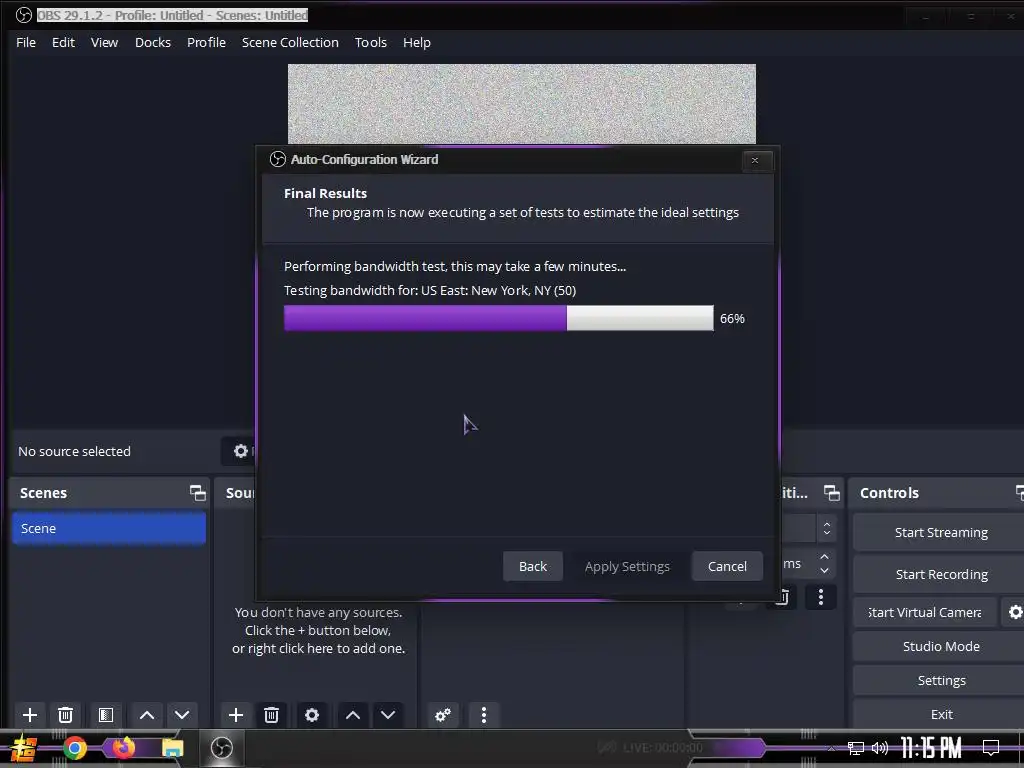Click Start Virtual Camera button

925,612
